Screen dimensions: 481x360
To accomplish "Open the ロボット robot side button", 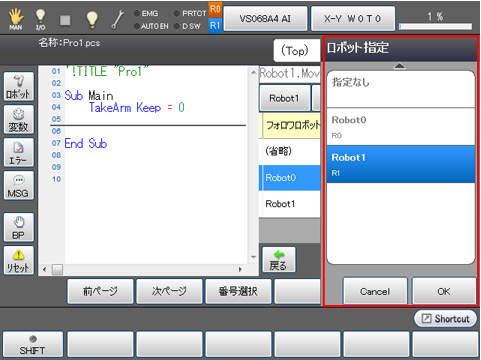I will [x=19, y=86].
